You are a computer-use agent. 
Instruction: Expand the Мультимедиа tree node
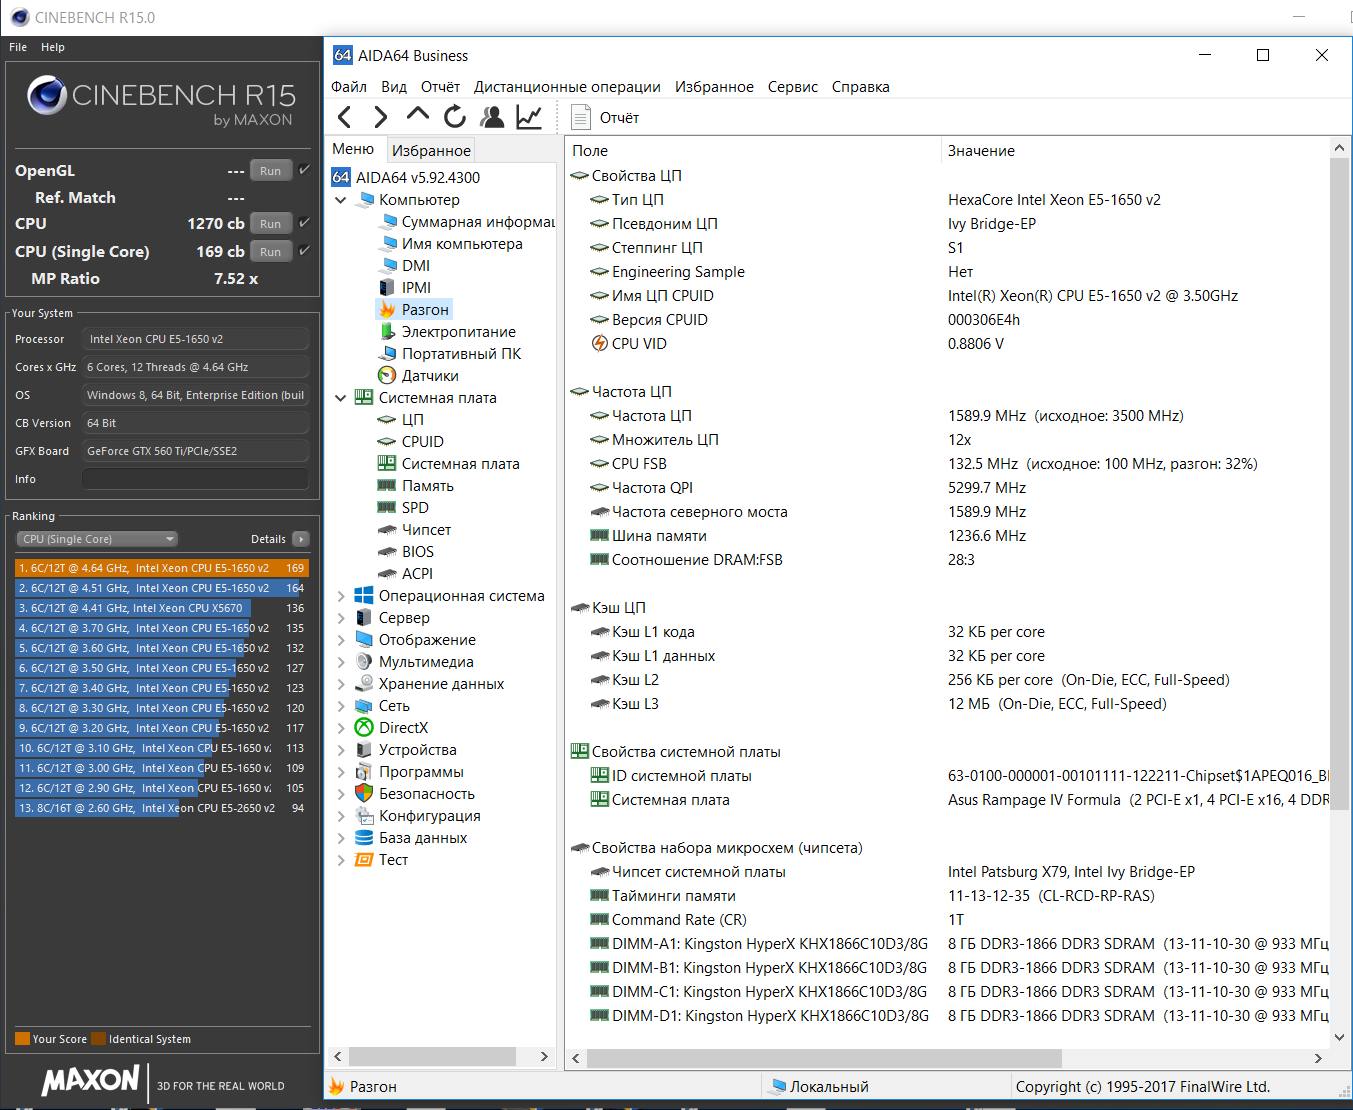(x=341, y=662)
